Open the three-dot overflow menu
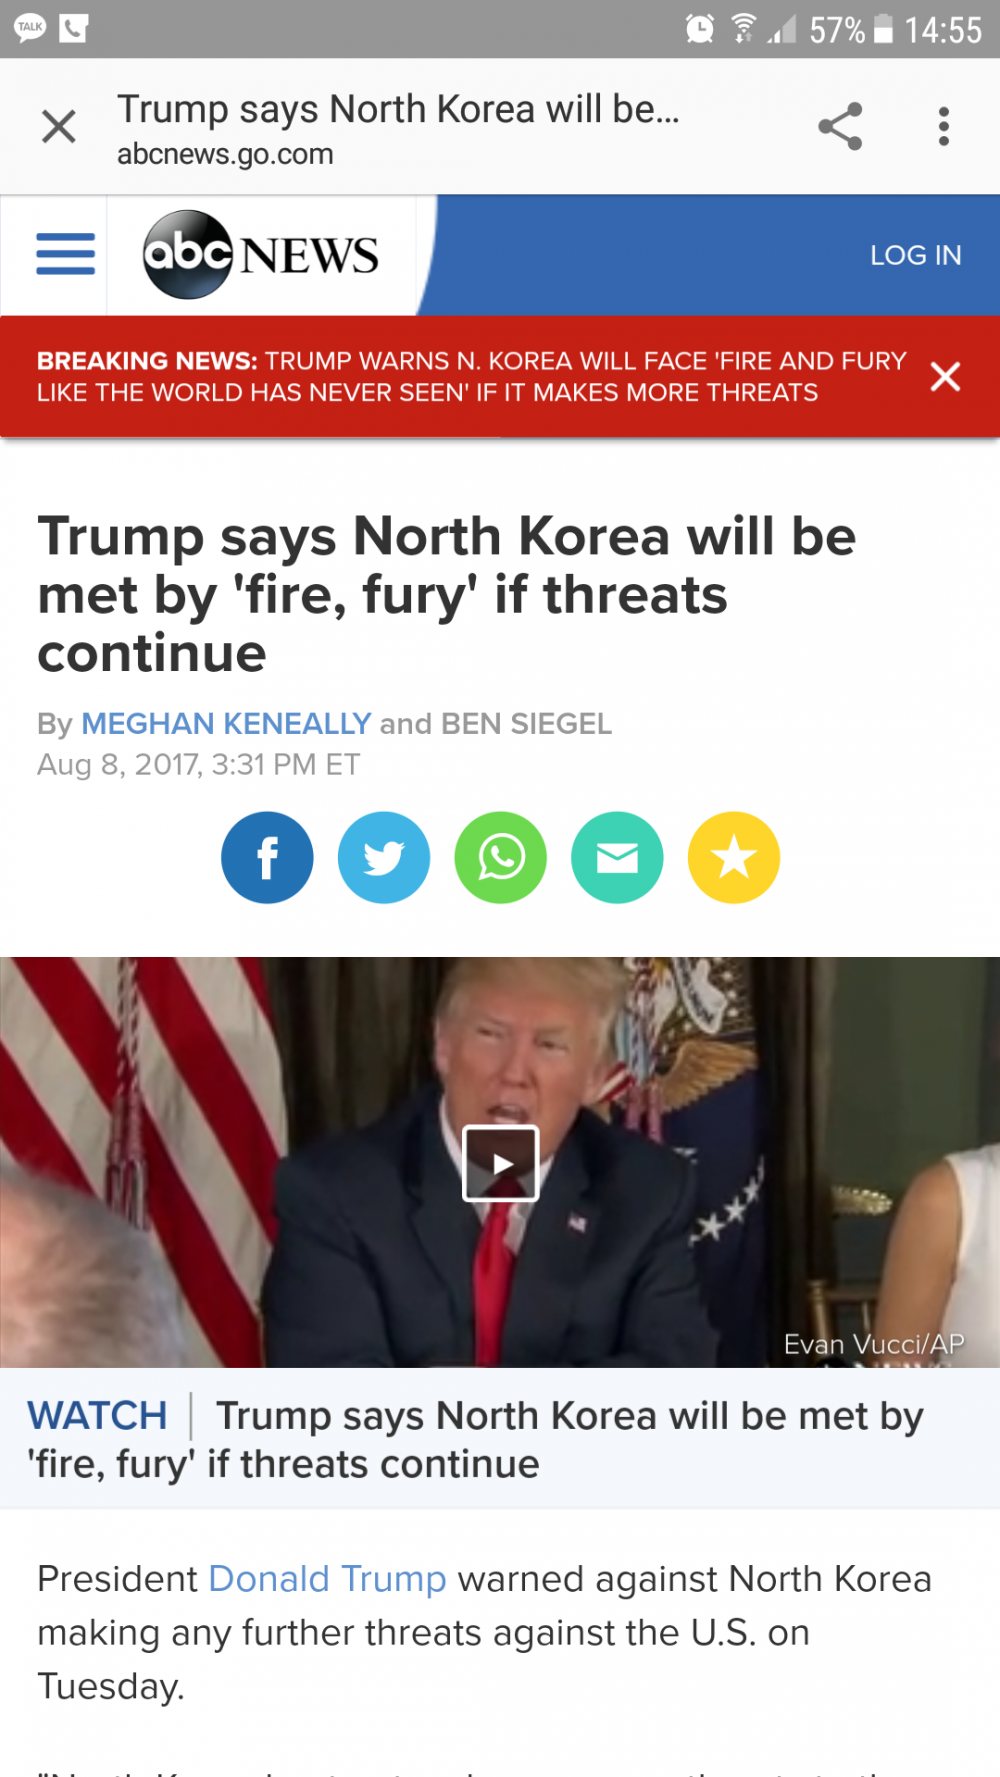The height and width of the screenshot is (1777, 1000). click(x=943, y=126)
